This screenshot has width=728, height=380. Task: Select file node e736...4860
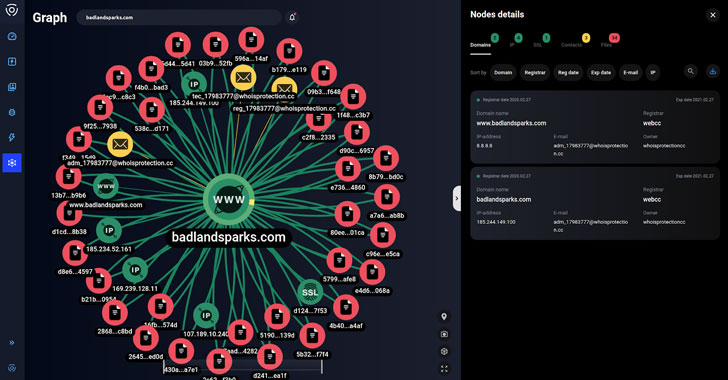pos(348,169)
